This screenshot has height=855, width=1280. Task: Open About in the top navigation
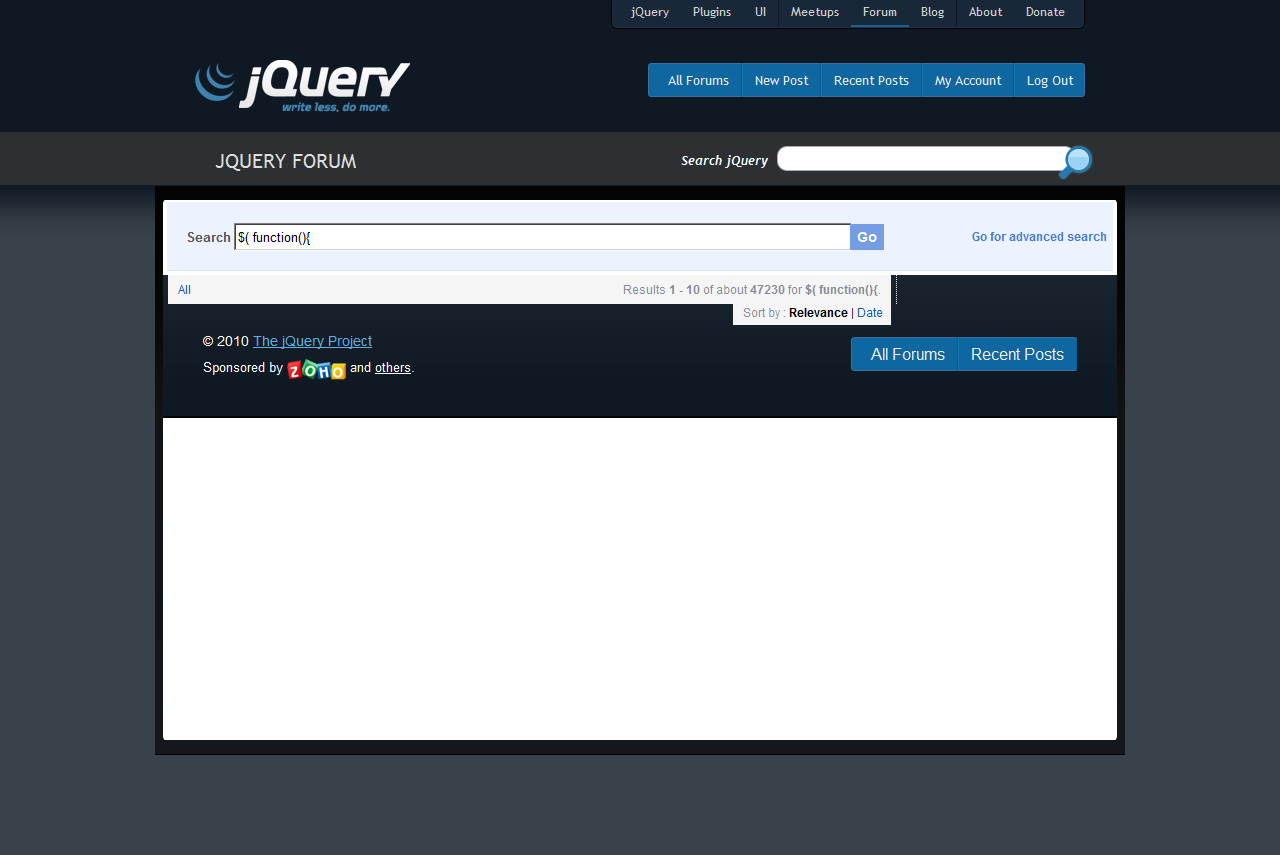click(985, 12)
